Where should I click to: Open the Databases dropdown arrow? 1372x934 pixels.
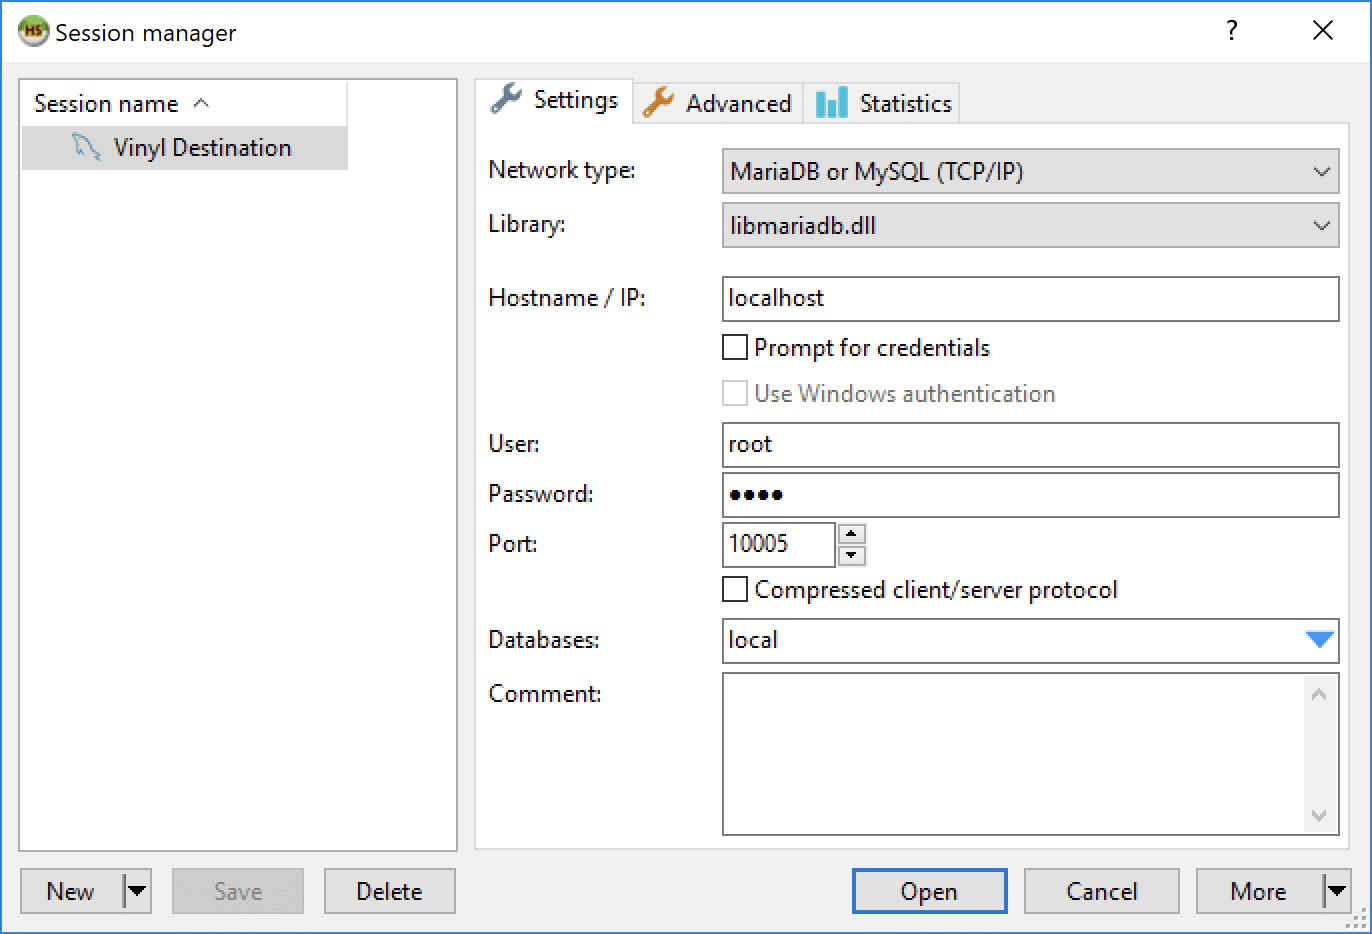coord(1320,640)
